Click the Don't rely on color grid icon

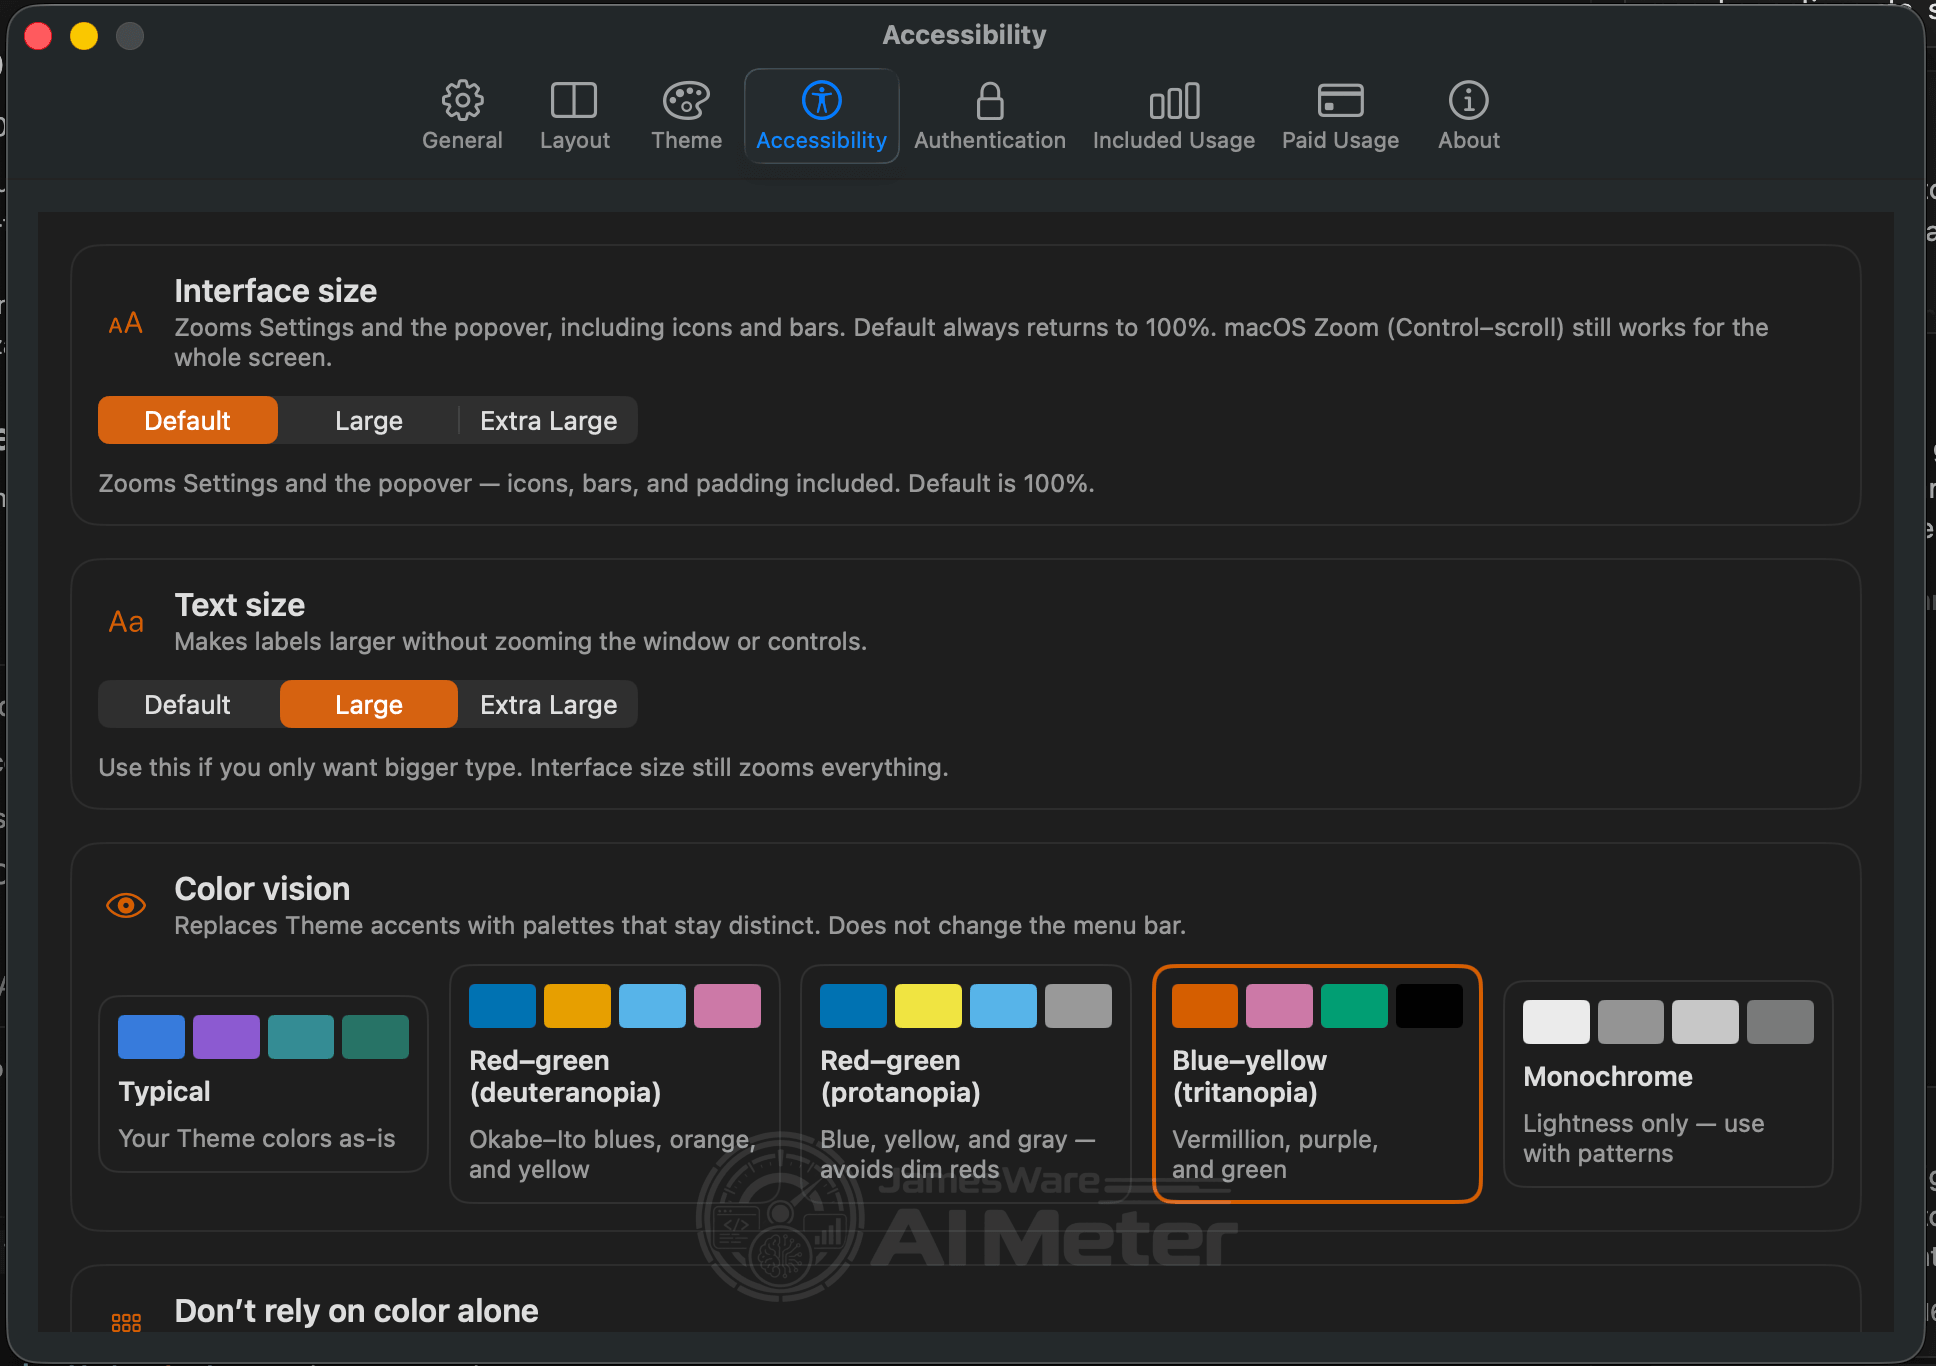[126, 1323]
